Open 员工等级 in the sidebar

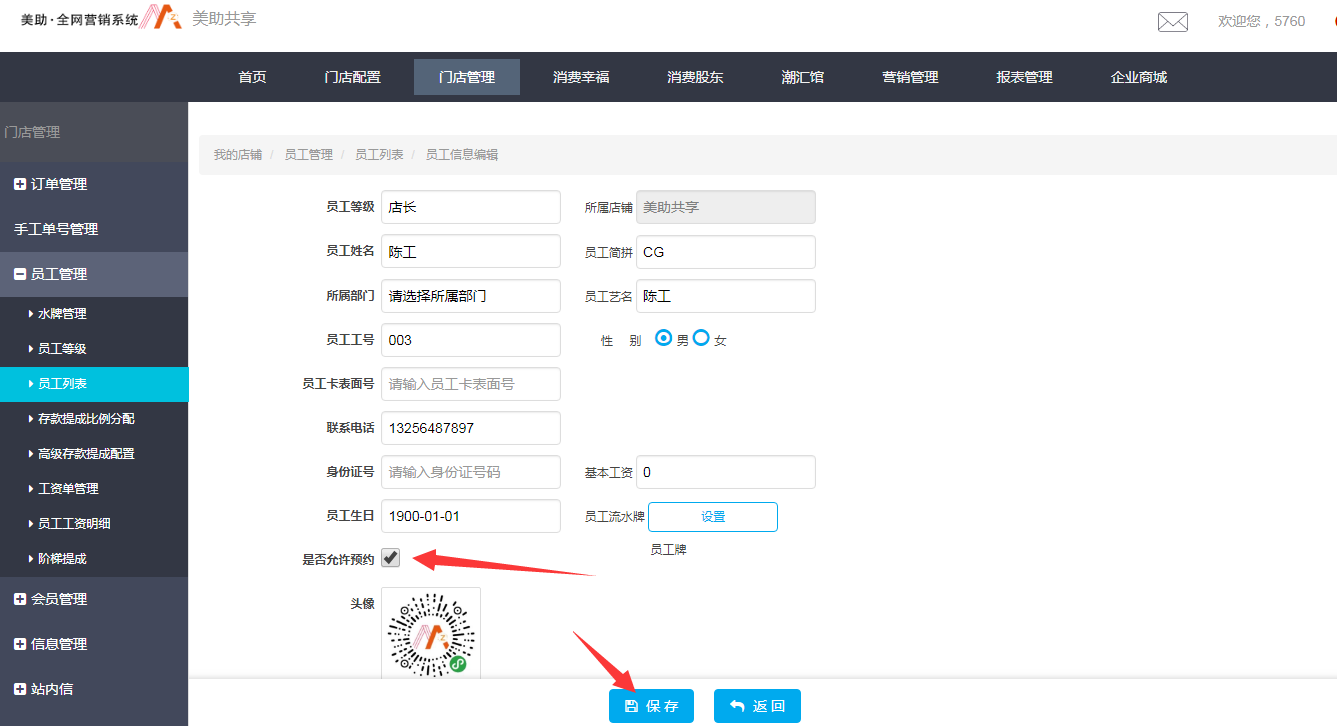94,349
